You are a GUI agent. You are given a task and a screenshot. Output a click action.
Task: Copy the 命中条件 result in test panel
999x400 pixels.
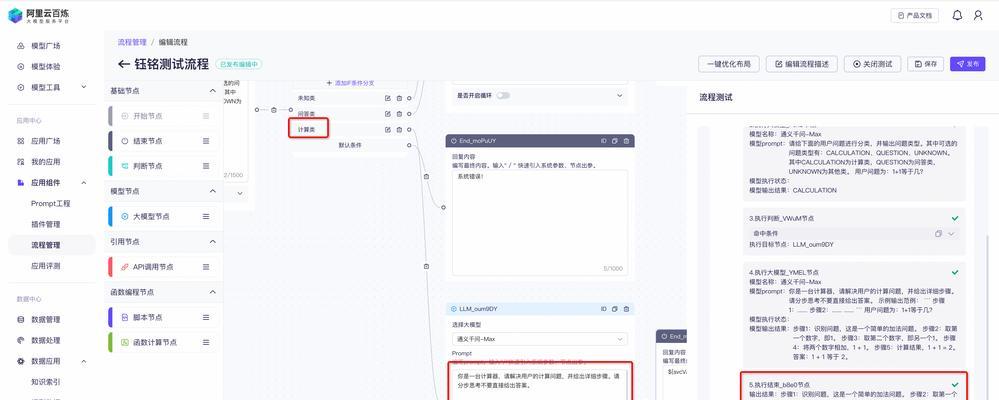(x=938, y=234)
